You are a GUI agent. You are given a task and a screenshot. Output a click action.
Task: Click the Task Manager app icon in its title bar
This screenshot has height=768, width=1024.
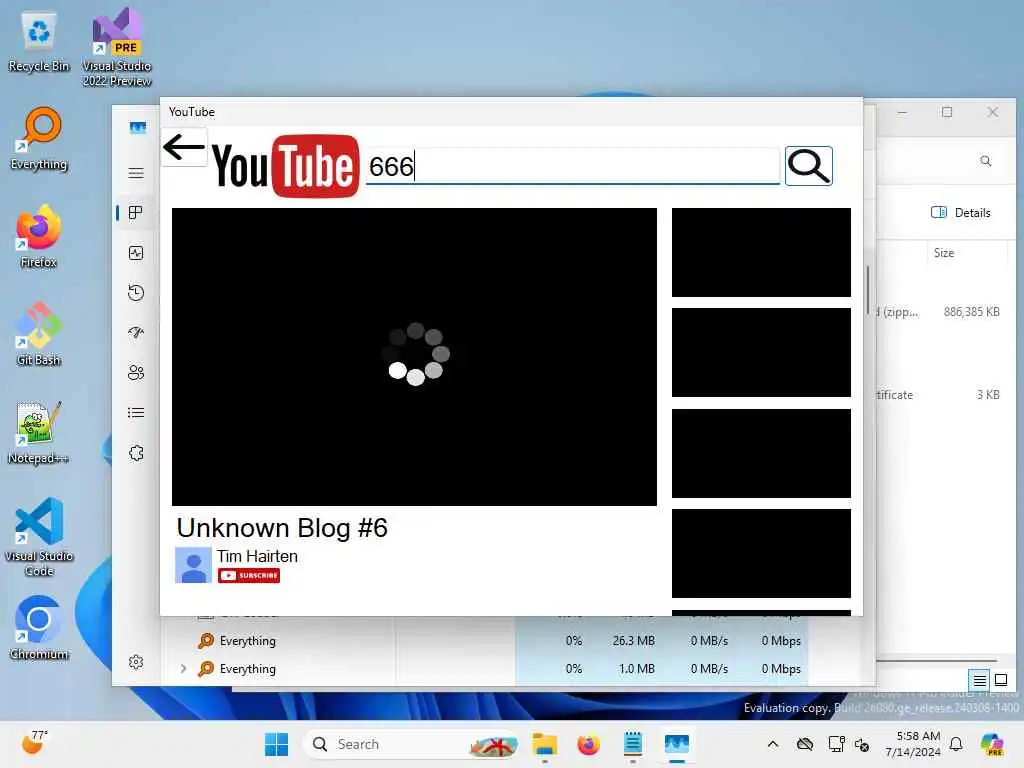(138, 127)
